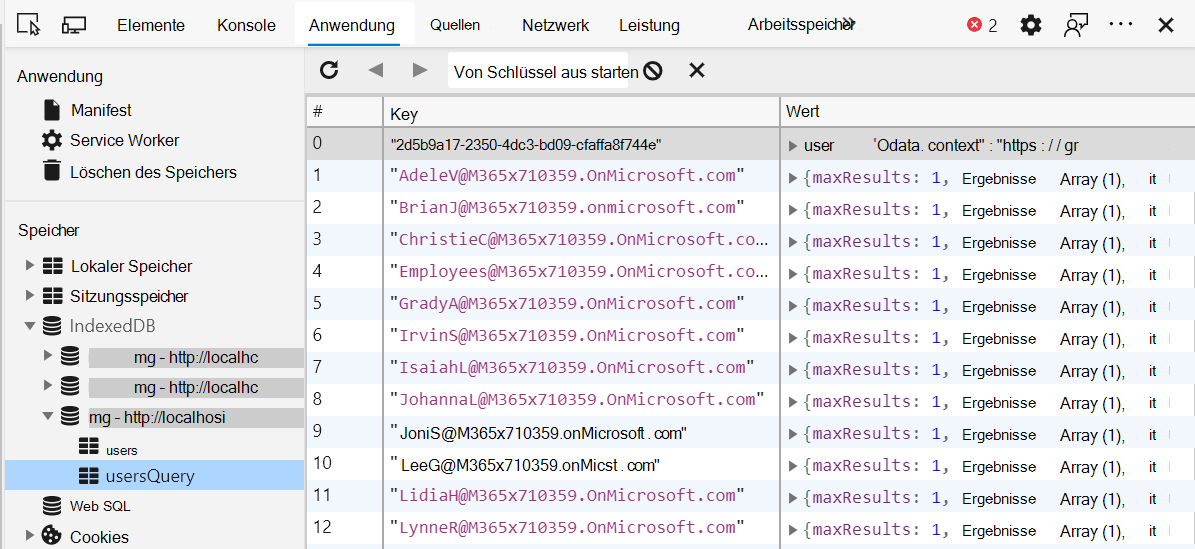Screen dimensions: 1195x549
Task: Select the IsaiahL@M365x710359 key
Action: point(572,368)
